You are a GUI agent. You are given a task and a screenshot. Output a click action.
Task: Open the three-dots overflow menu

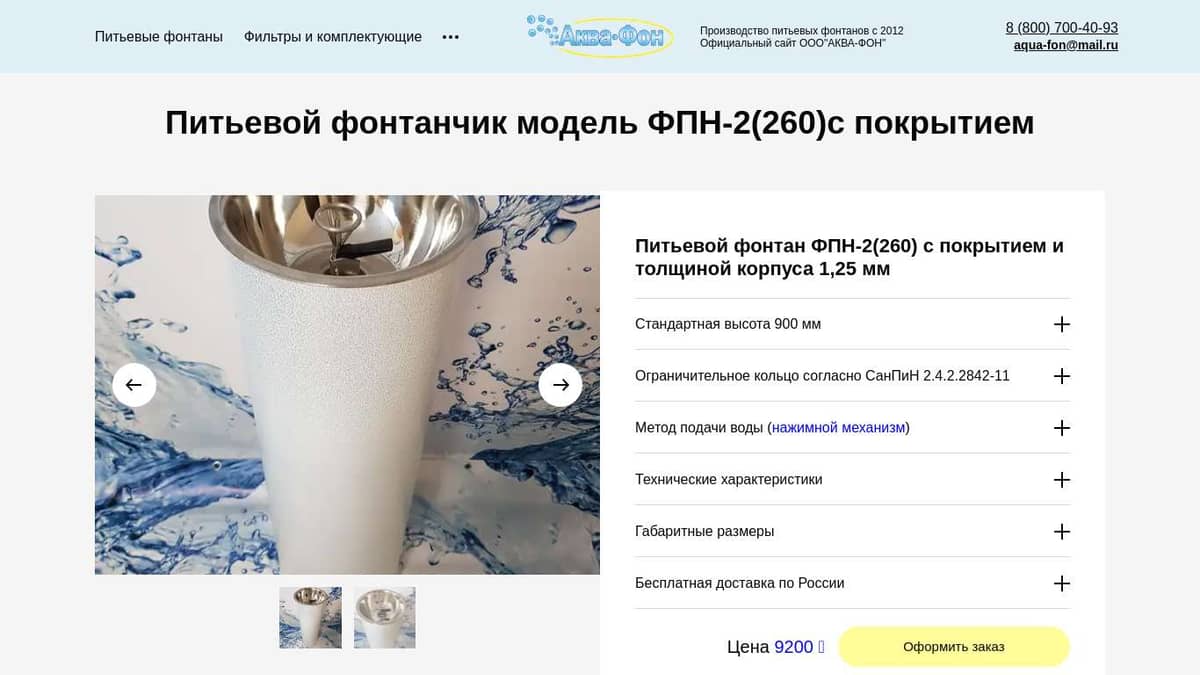451,37
